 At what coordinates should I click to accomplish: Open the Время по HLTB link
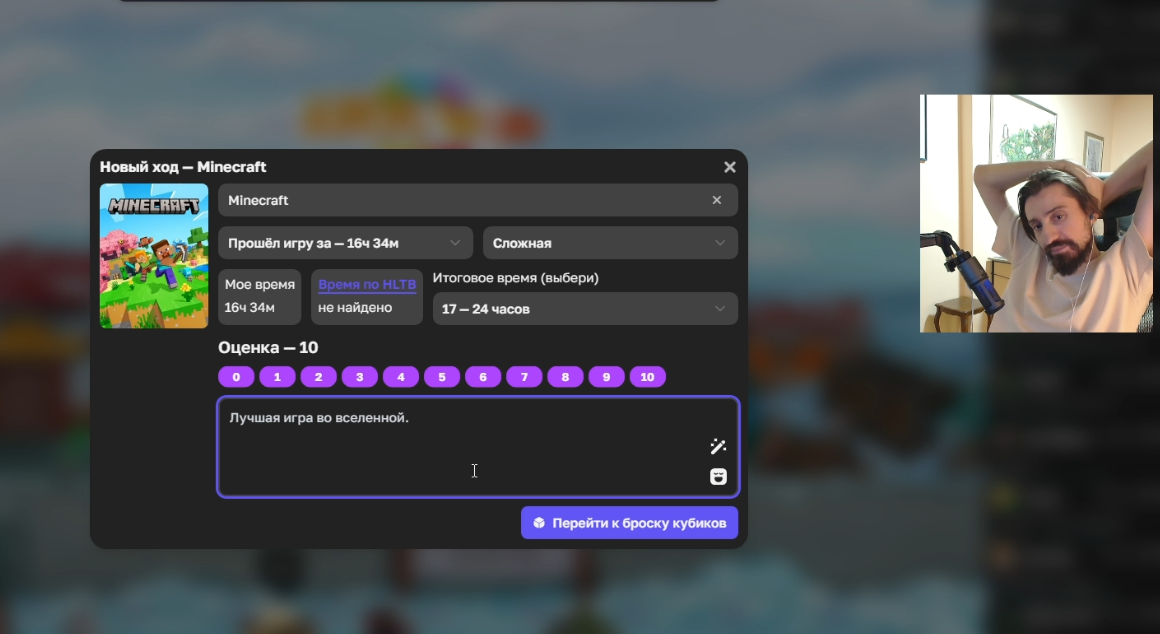coord(367,285)
